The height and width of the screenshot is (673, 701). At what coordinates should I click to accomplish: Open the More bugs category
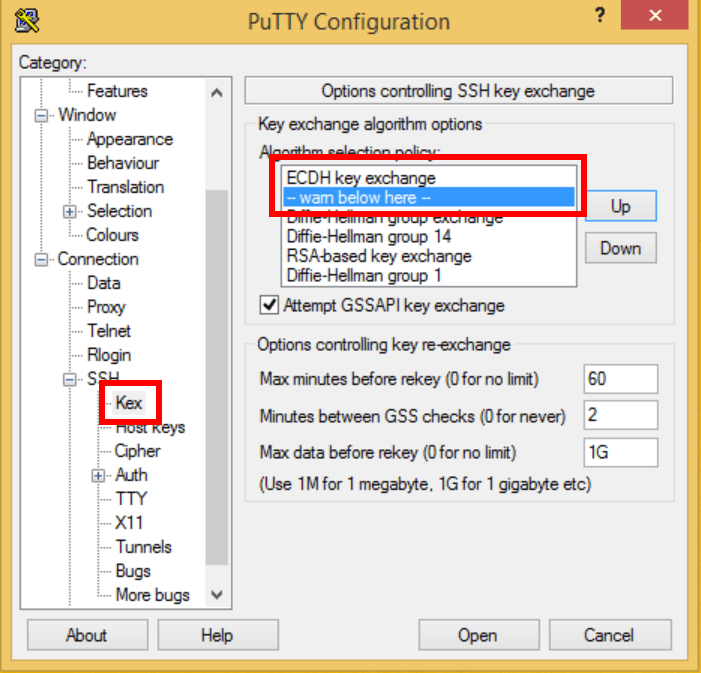coord(152,596)
